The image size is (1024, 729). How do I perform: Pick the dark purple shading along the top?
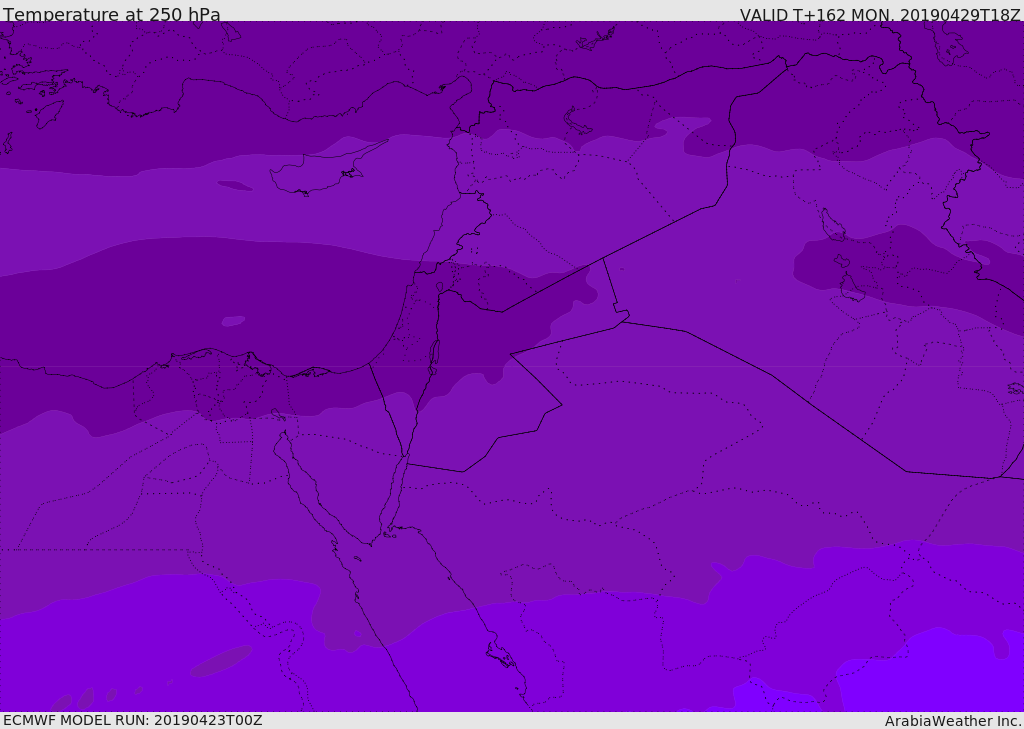click(x=300, y=50)
